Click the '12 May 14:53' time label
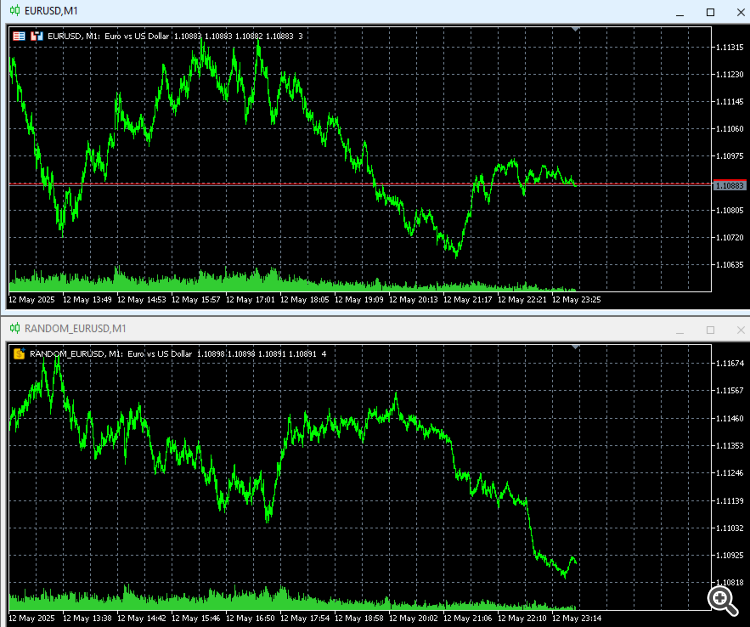The image size is (750, 627). 142,300
